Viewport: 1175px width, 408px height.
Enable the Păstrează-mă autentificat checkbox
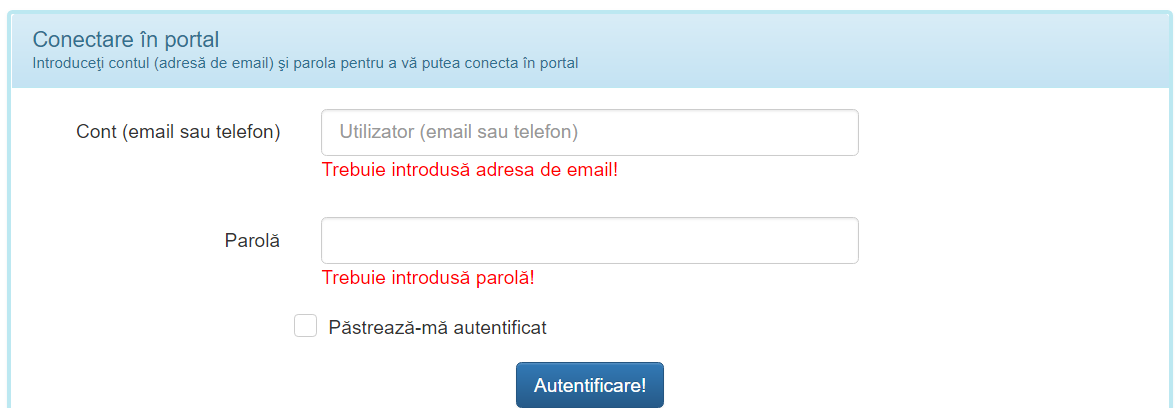coord(305,326)
